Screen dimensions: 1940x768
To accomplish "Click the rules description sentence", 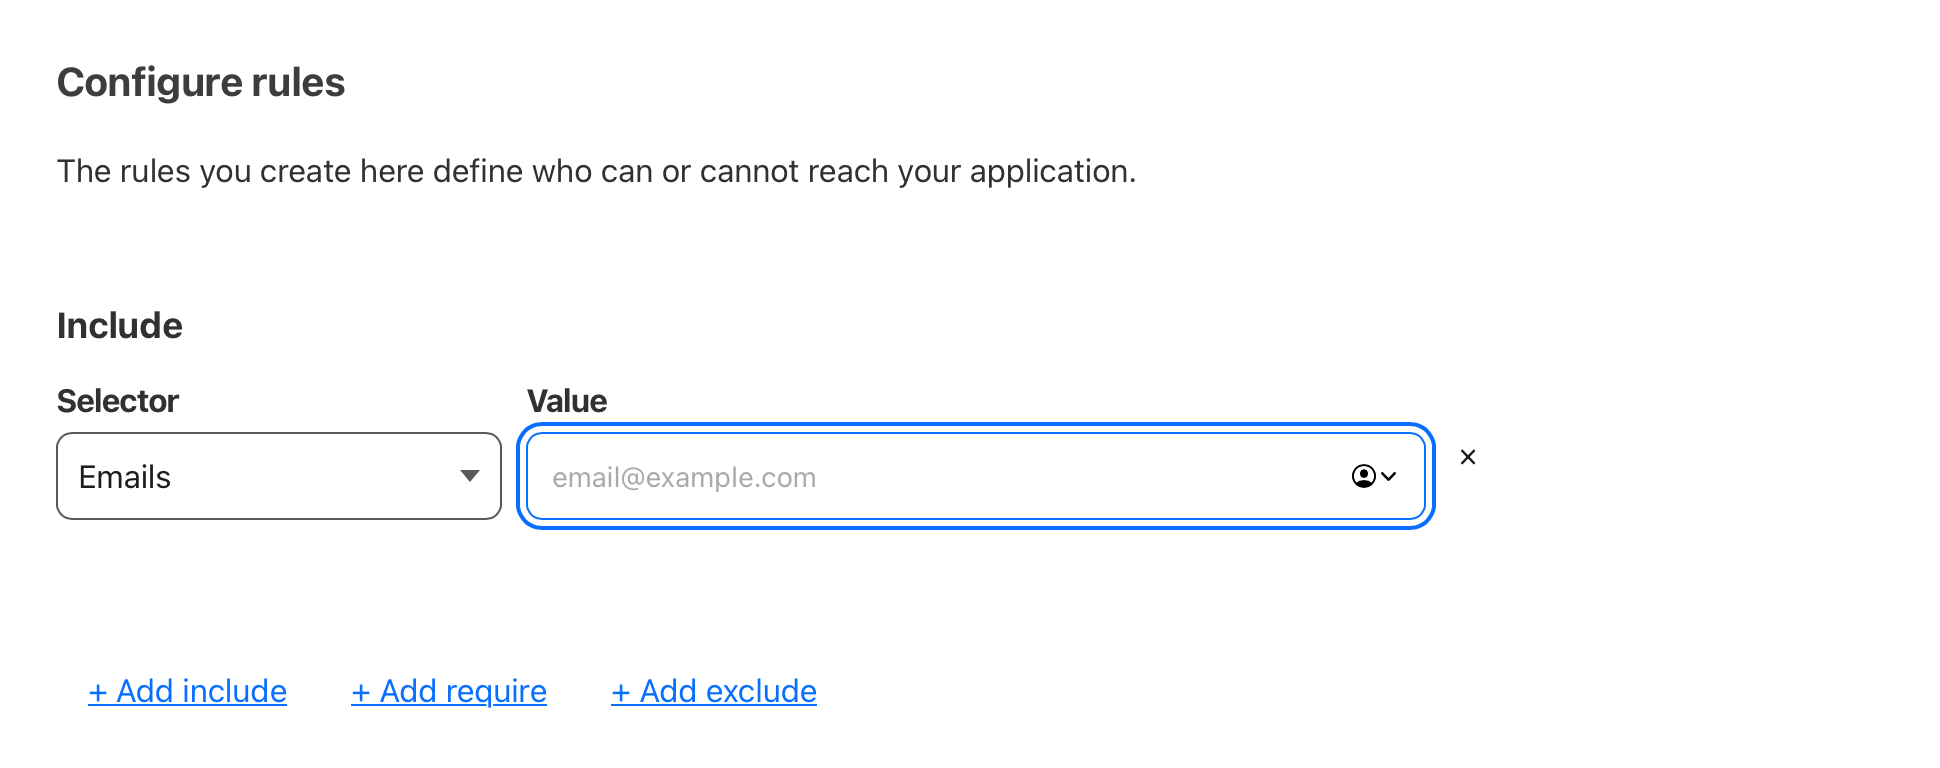I will [596, 171].
